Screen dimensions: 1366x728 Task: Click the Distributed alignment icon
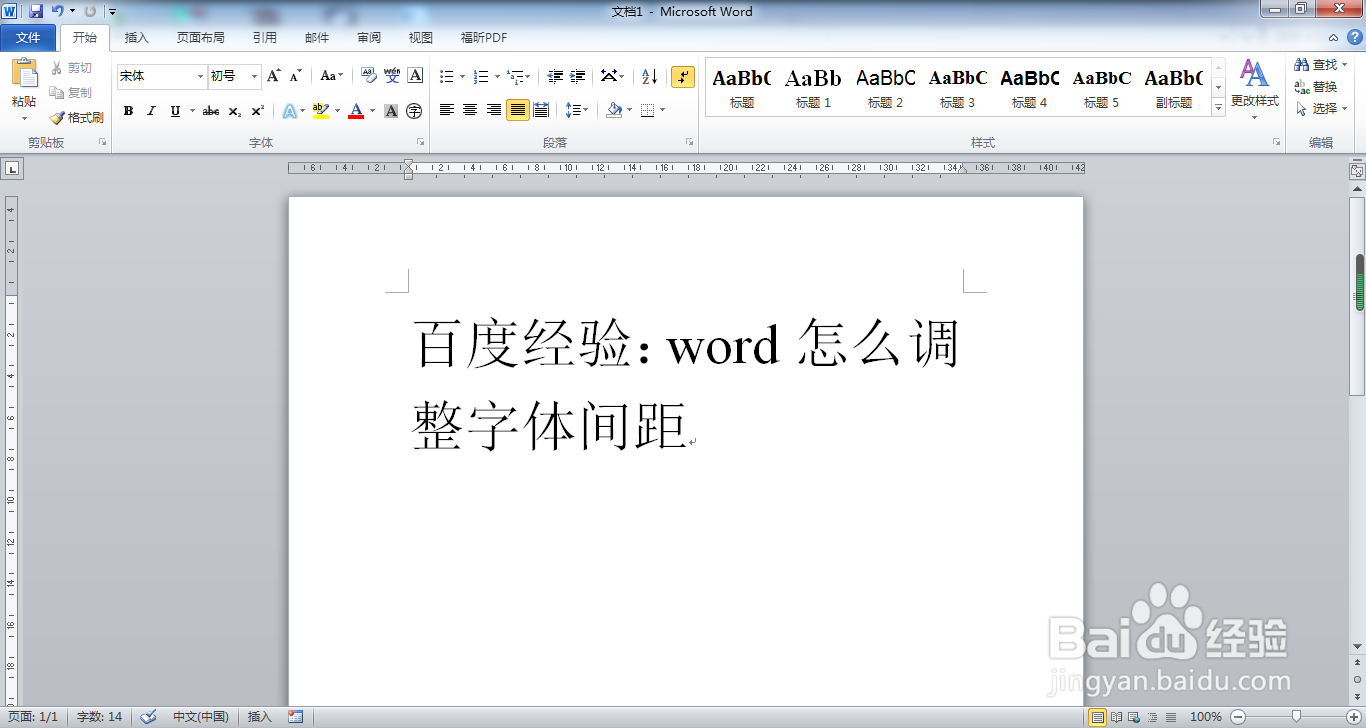click(x=541, y=110)
